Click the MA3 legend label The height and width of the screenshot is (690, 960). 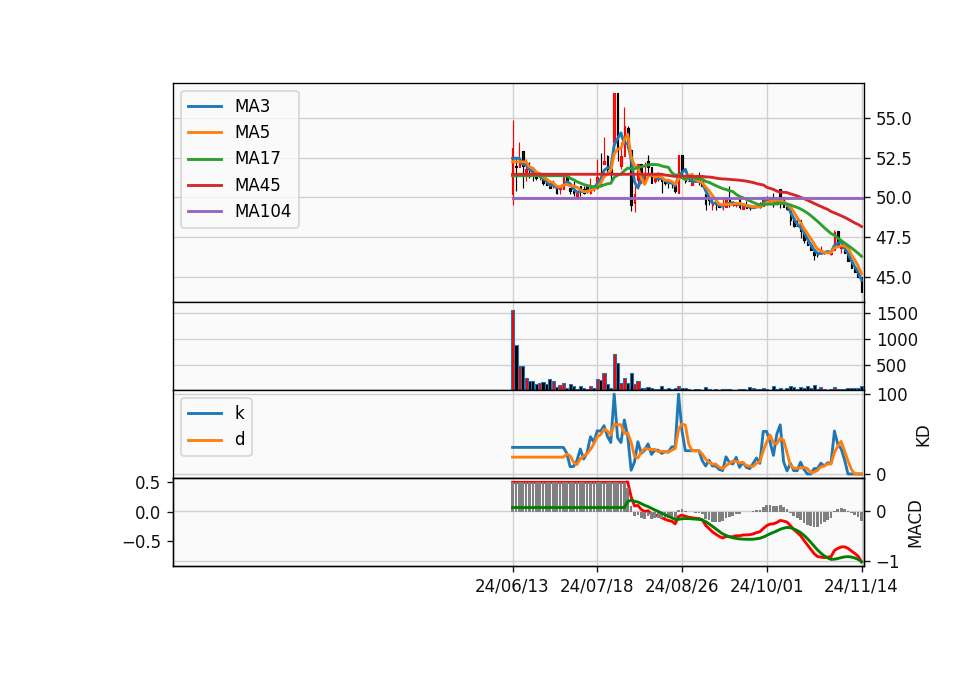252,106
